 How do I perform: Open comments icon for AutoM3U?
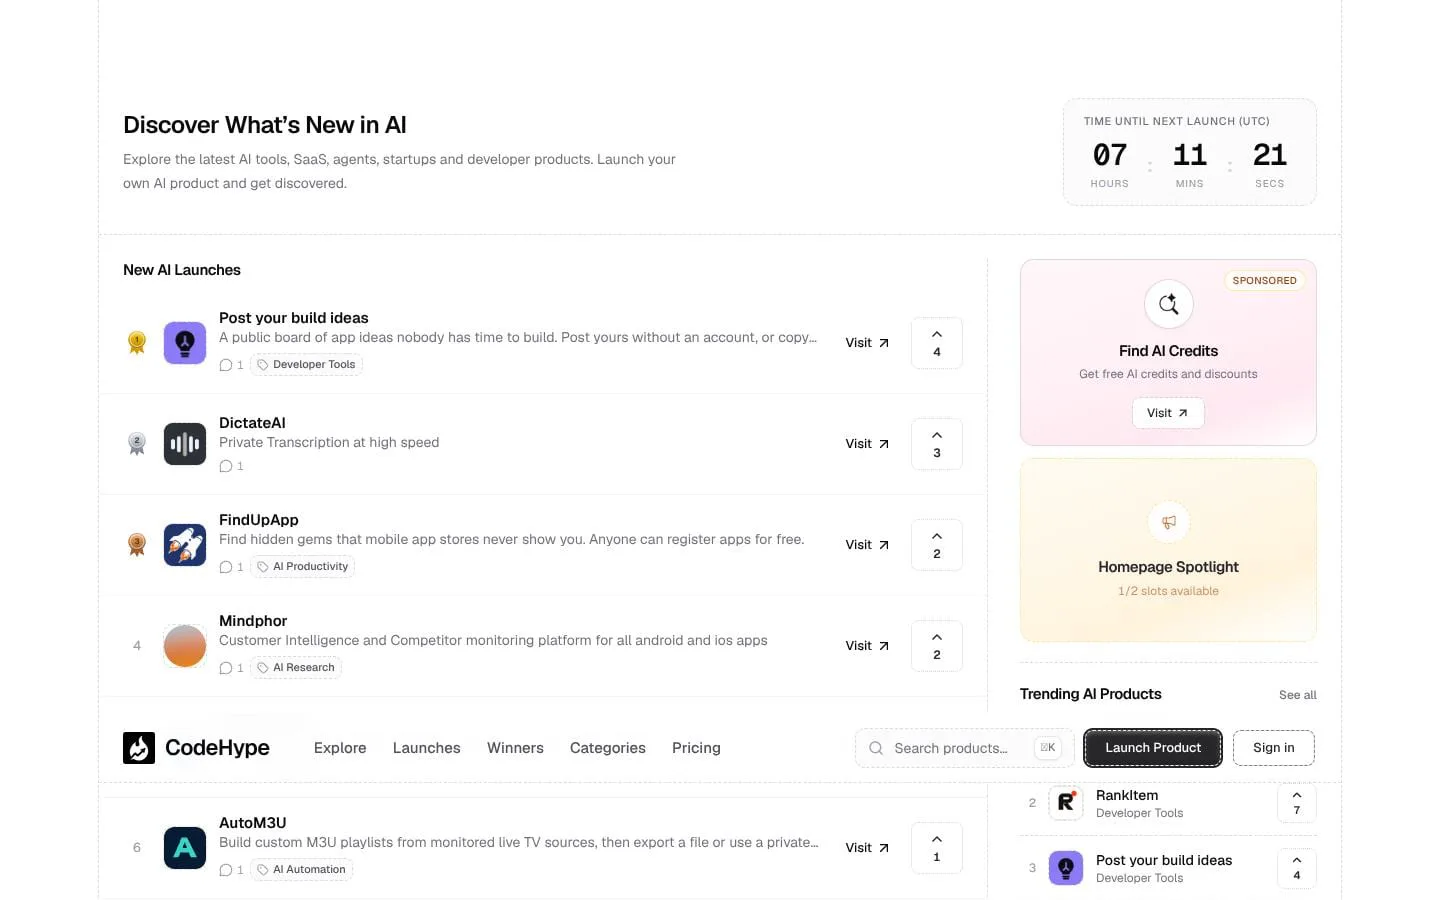tap(226, 870)
